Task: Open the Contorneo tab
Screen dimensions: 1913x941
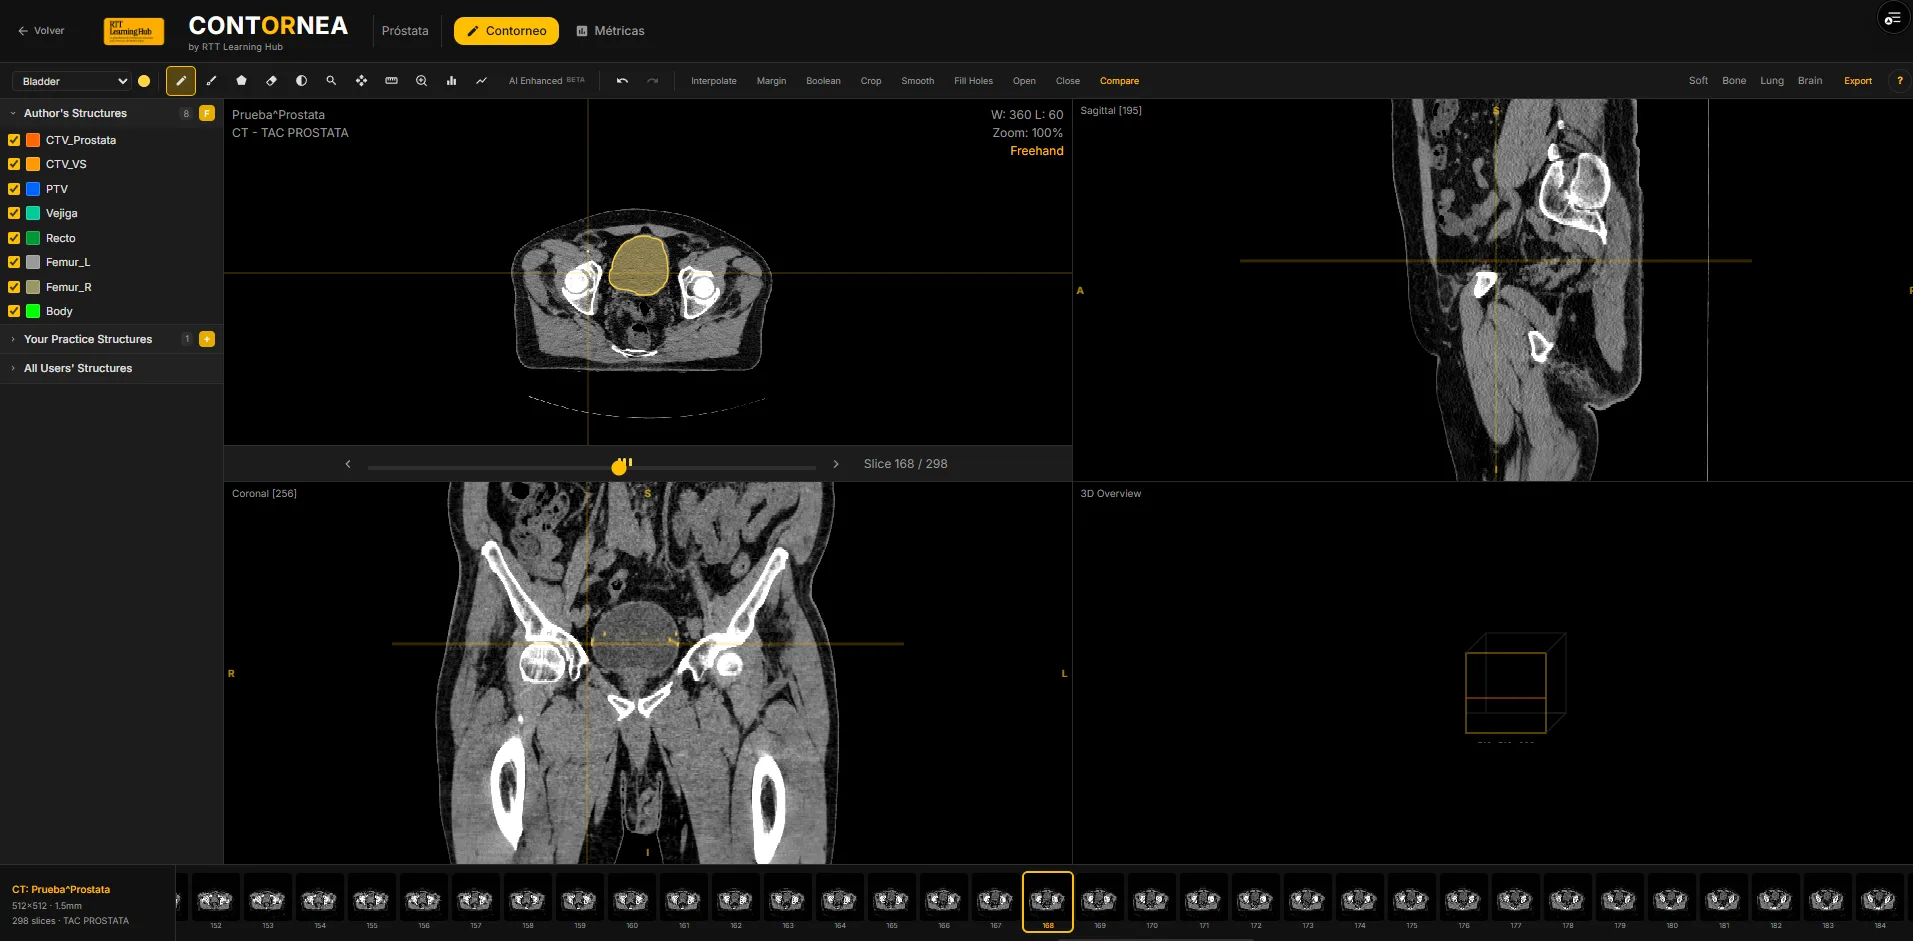Action: (x=506, y=31)
